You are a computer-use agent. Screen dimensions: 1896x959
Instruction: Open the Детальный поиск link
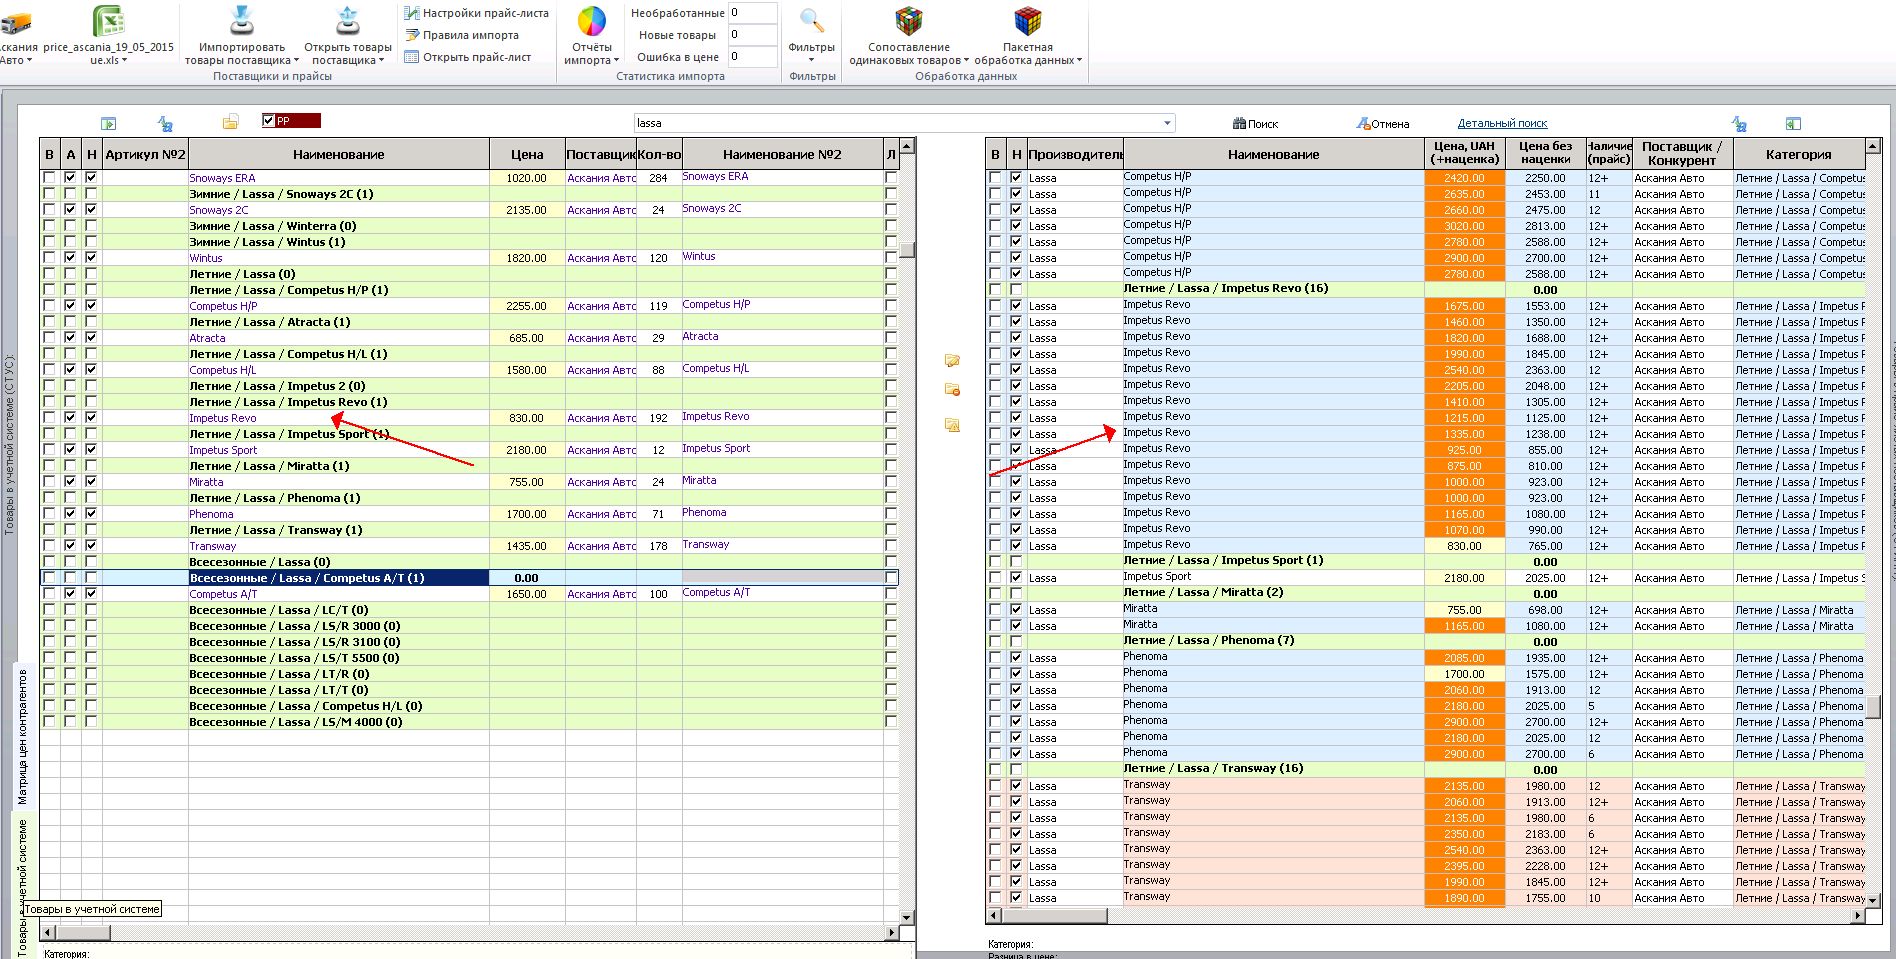(x=1502, y=124)
